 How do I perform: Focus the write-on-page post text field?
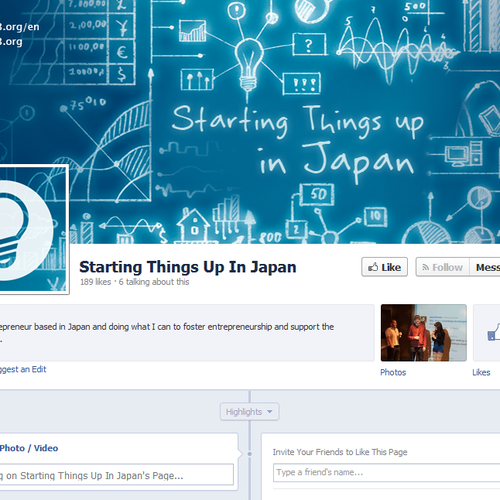[x=116, y=475]
